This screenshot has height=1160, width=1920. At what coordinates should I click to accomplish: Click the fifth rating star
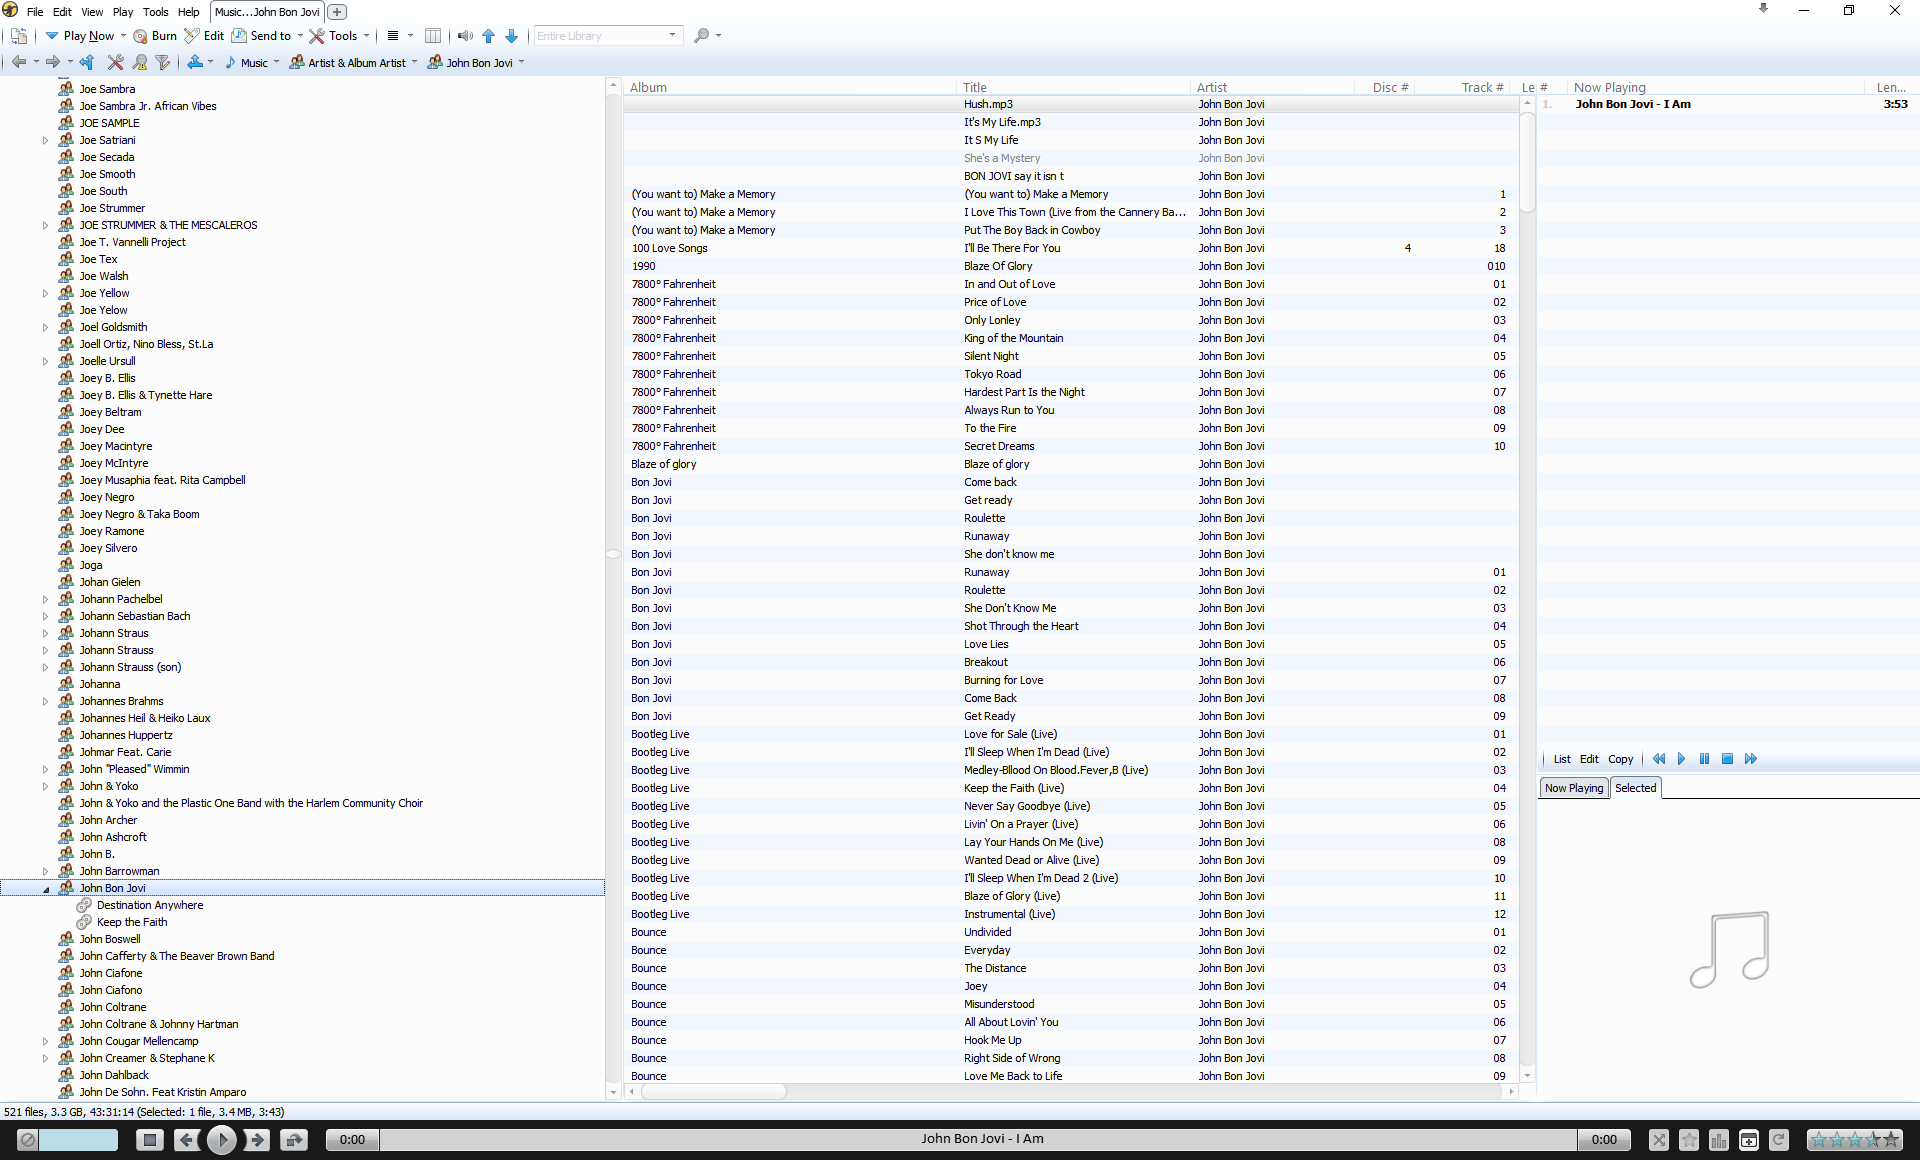tap(1890, 1139)
